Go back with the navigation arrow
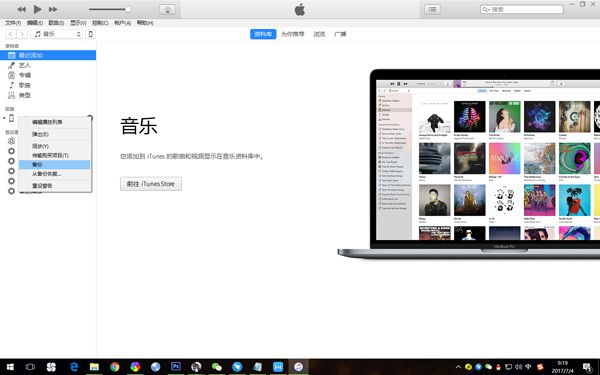 (11, 34)
